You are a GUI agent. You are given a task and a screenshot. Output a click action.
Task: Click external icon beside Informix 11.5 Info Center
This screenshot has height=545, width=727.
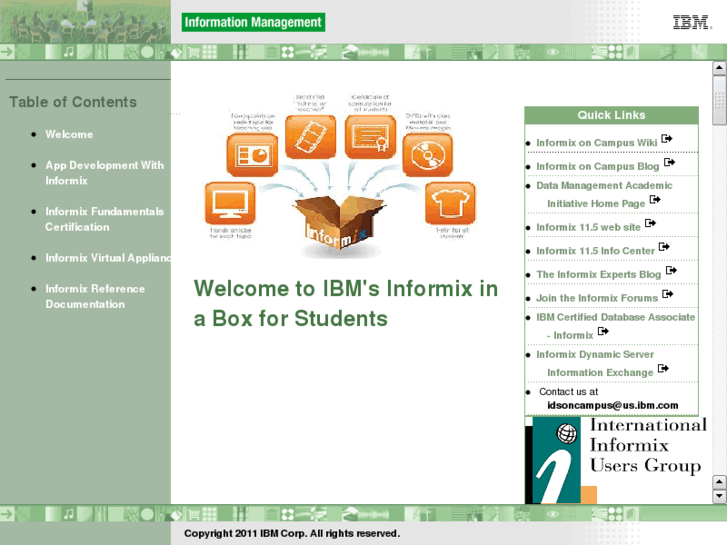tap(664, 247)
